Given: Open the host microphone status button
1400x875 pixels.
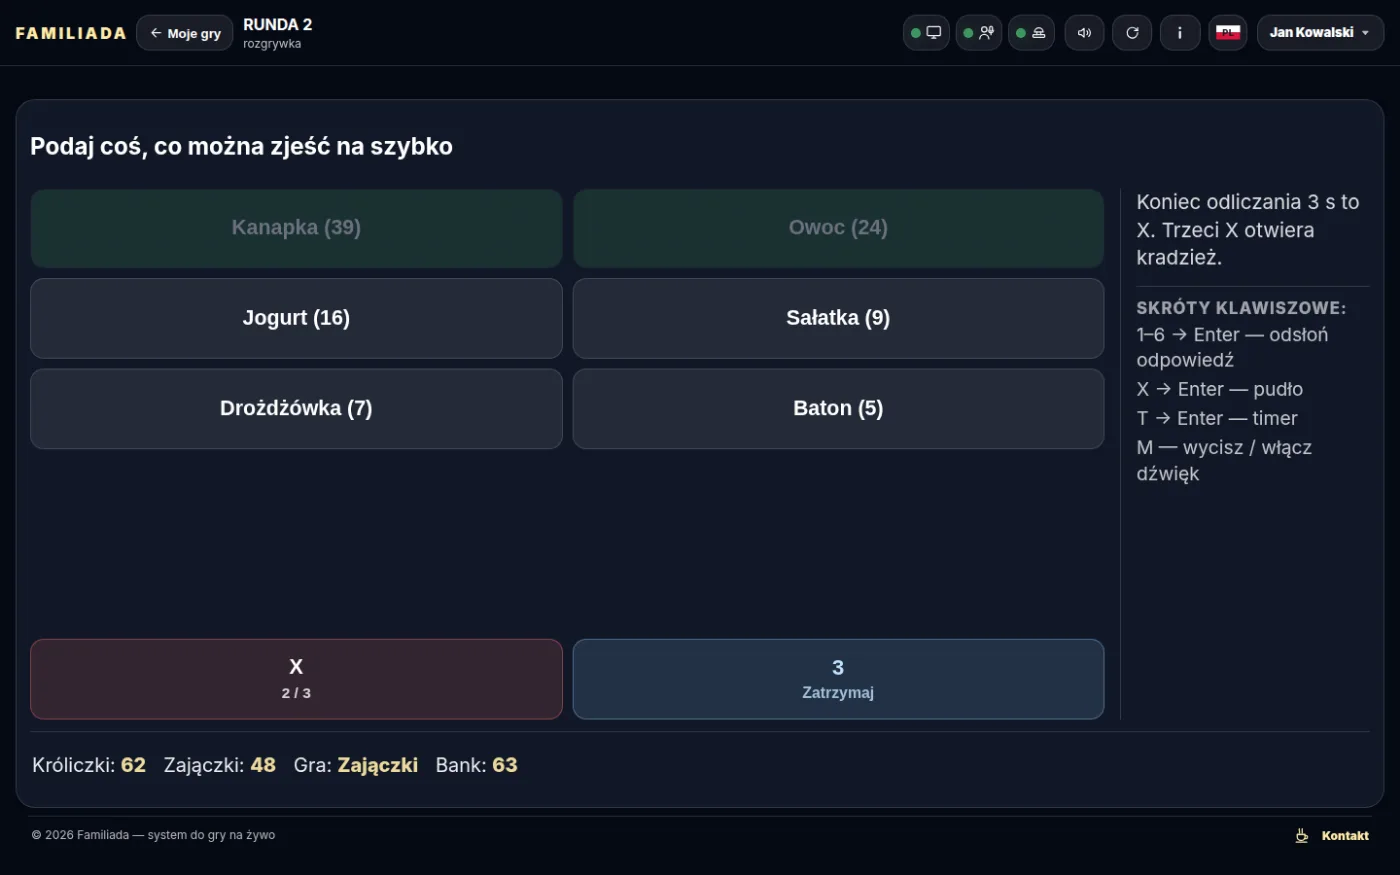Looking at the screenshot, I should coord(979,33).
